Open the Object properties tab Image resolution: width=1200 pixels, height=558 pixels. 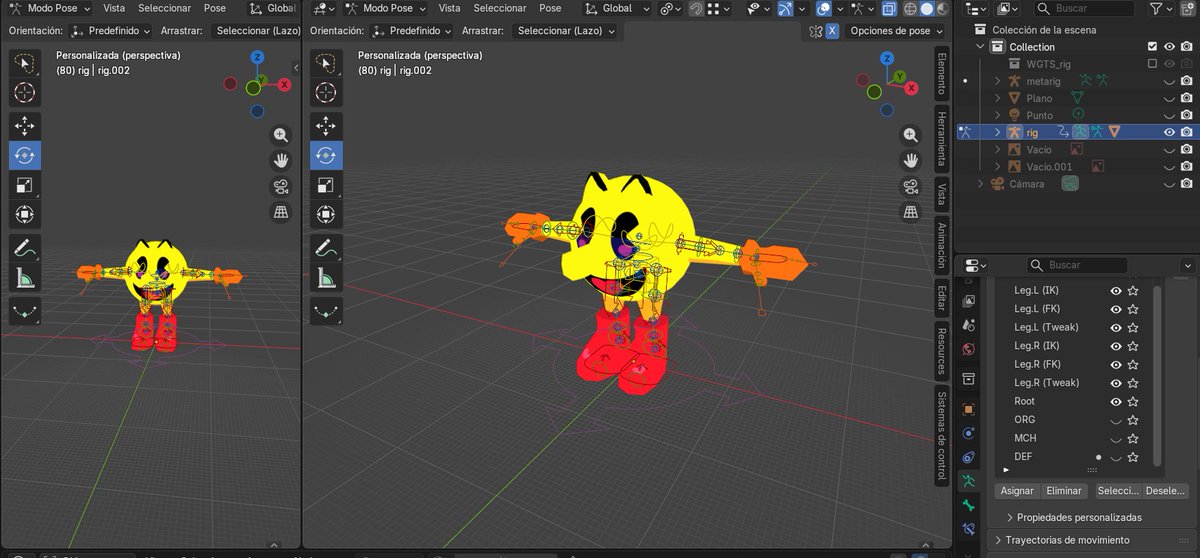click(x=968, y=409)
